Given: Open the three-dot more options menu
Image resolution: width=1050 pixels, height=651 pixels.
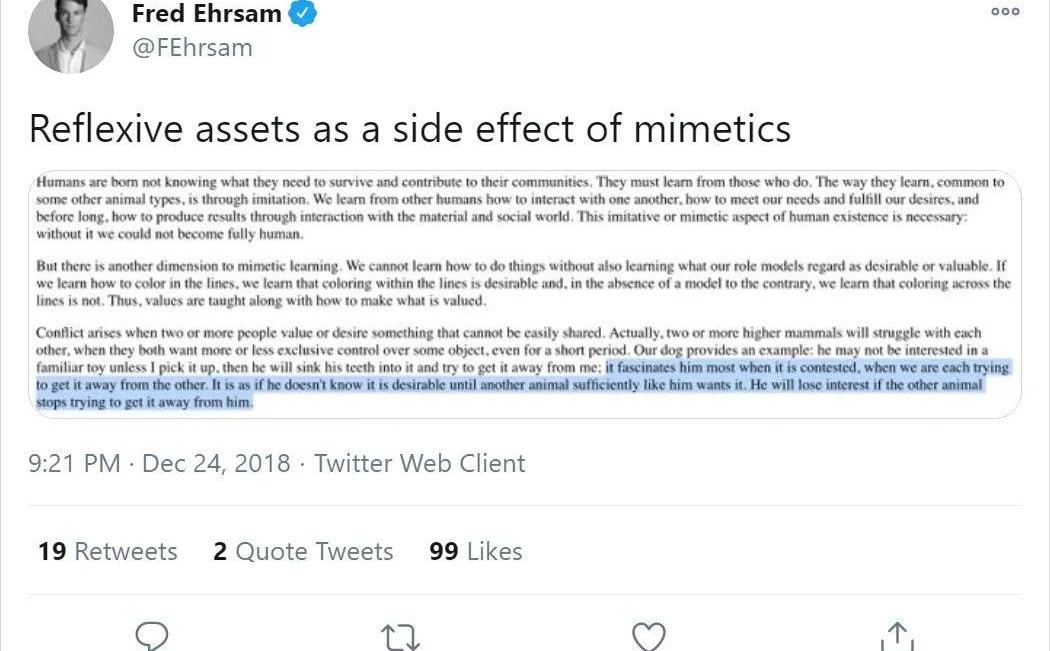Looking at the screenshot, I should click(1005, 12).
